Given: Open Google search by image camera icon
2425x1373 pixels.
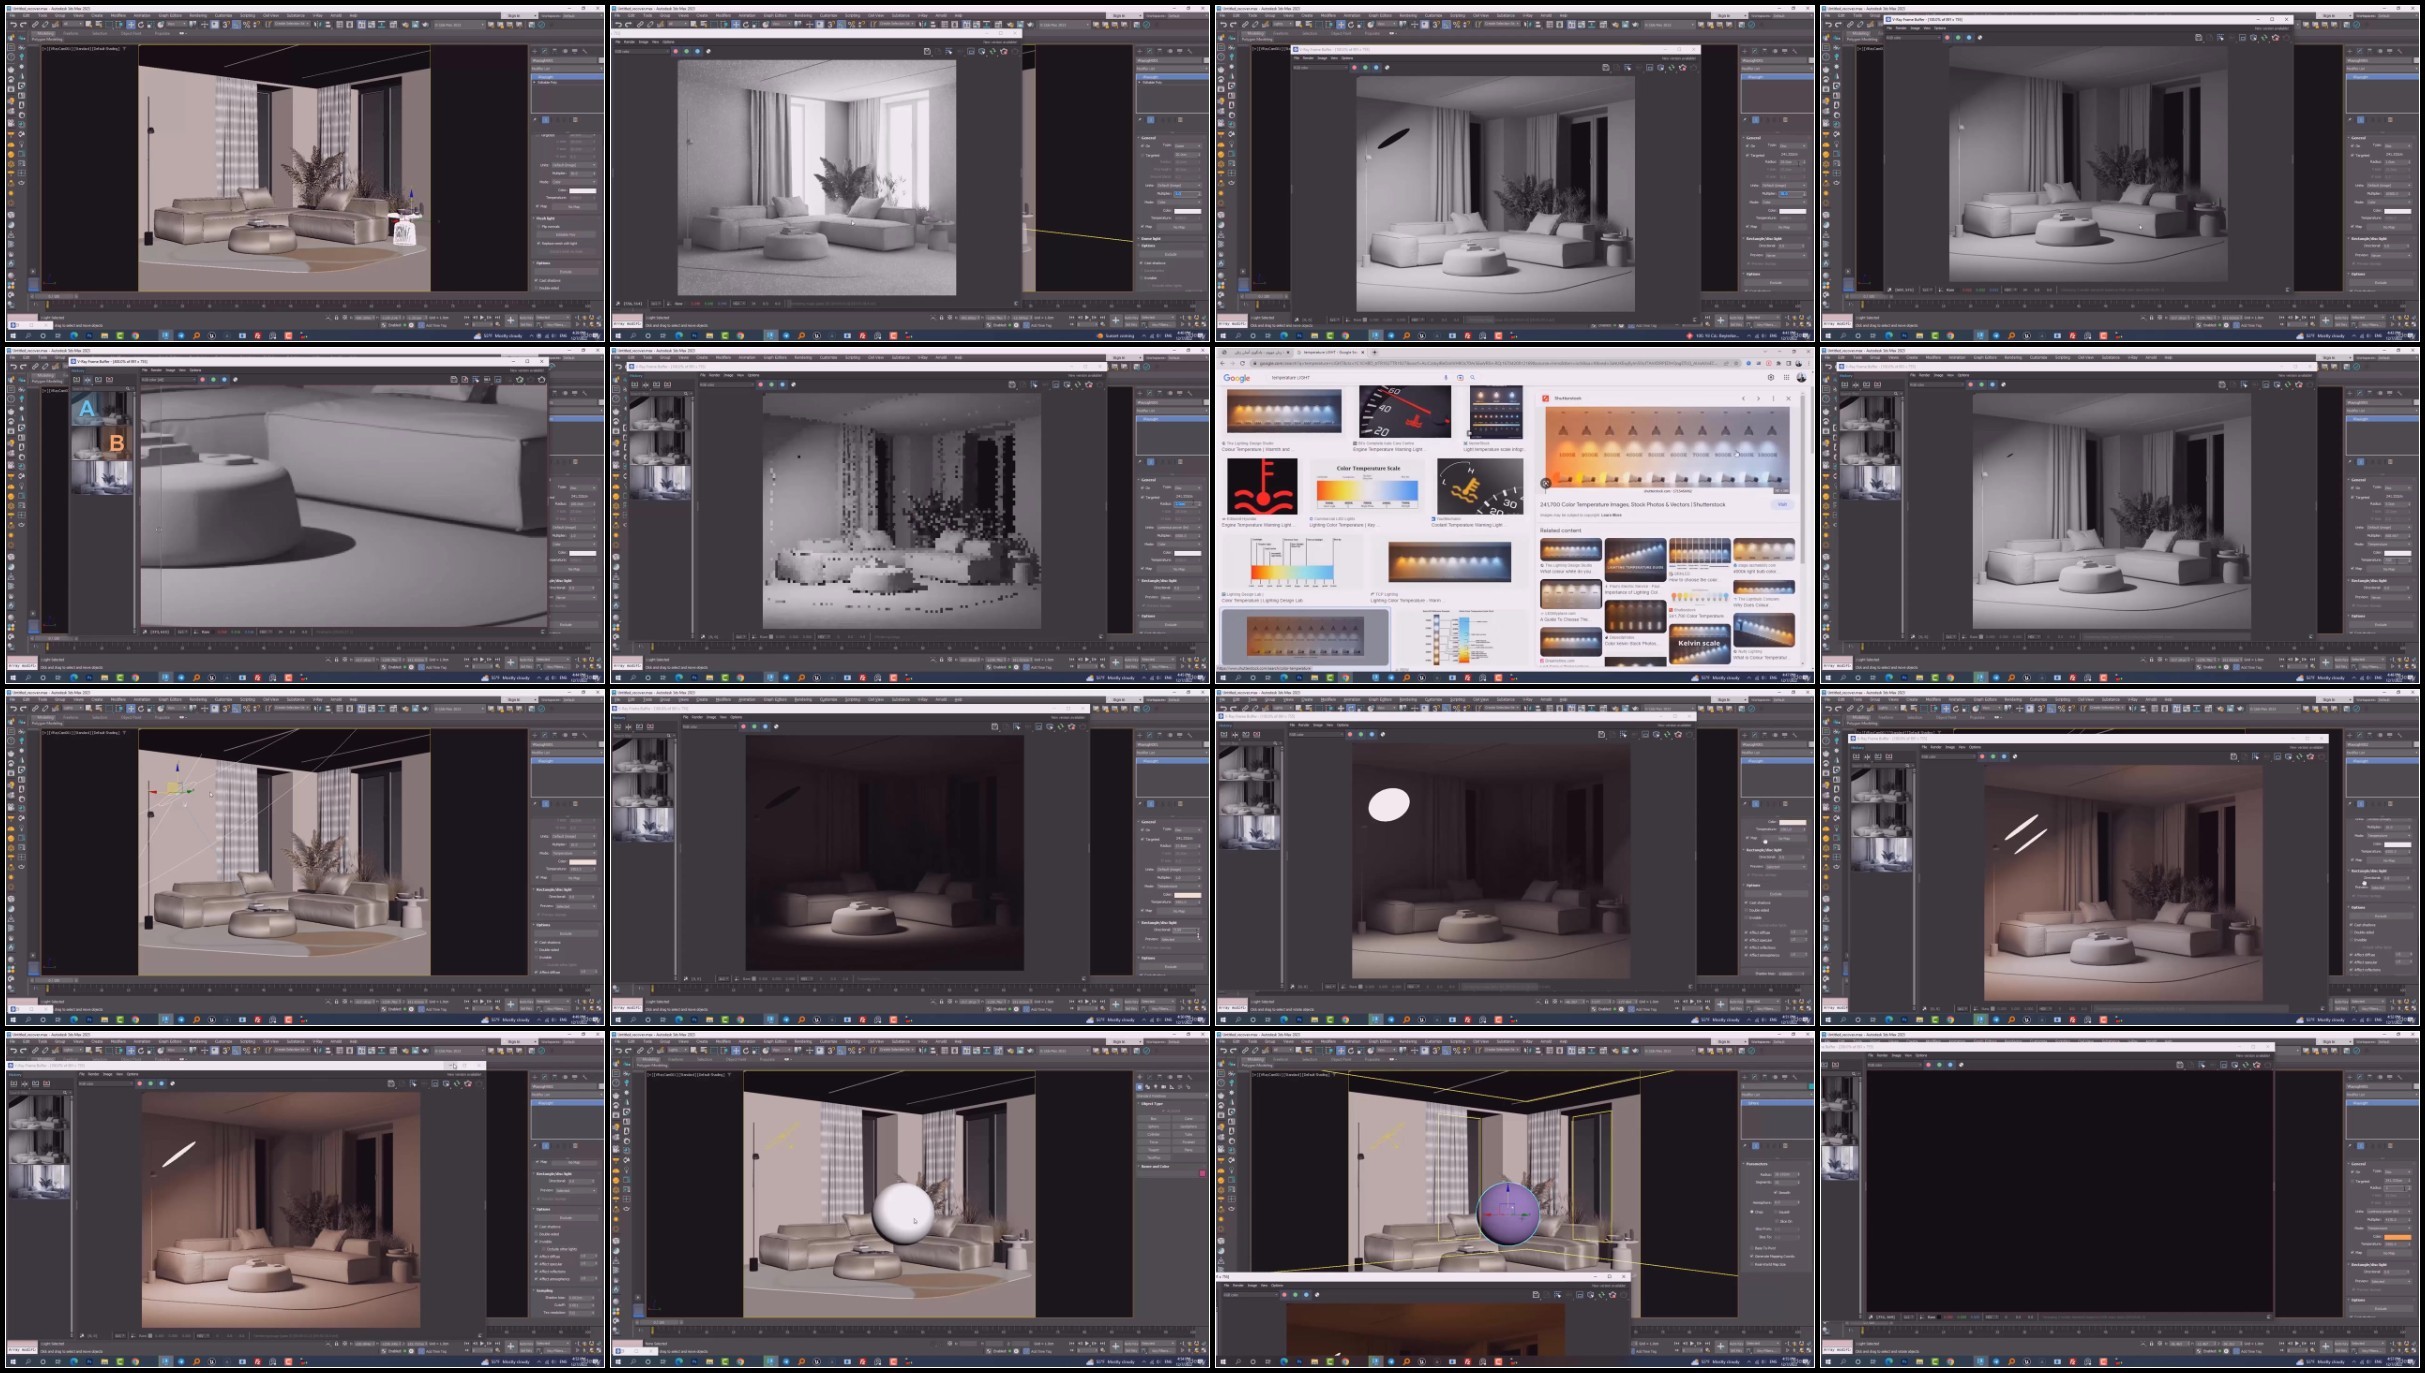Looking at the screenshot, I should coord(1460,378).
